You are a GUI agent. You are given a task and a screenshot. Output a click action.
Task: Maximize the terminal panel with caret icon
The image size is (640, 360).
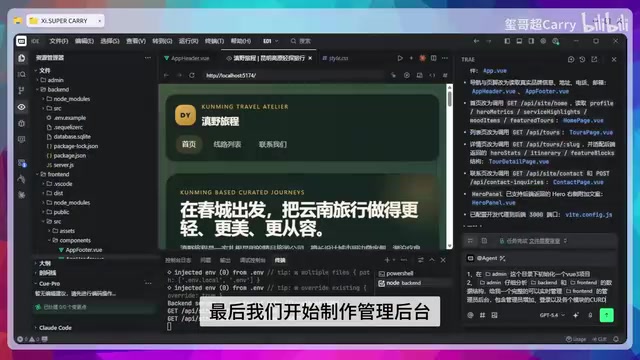pyautogui.click(x=432, y=260)
